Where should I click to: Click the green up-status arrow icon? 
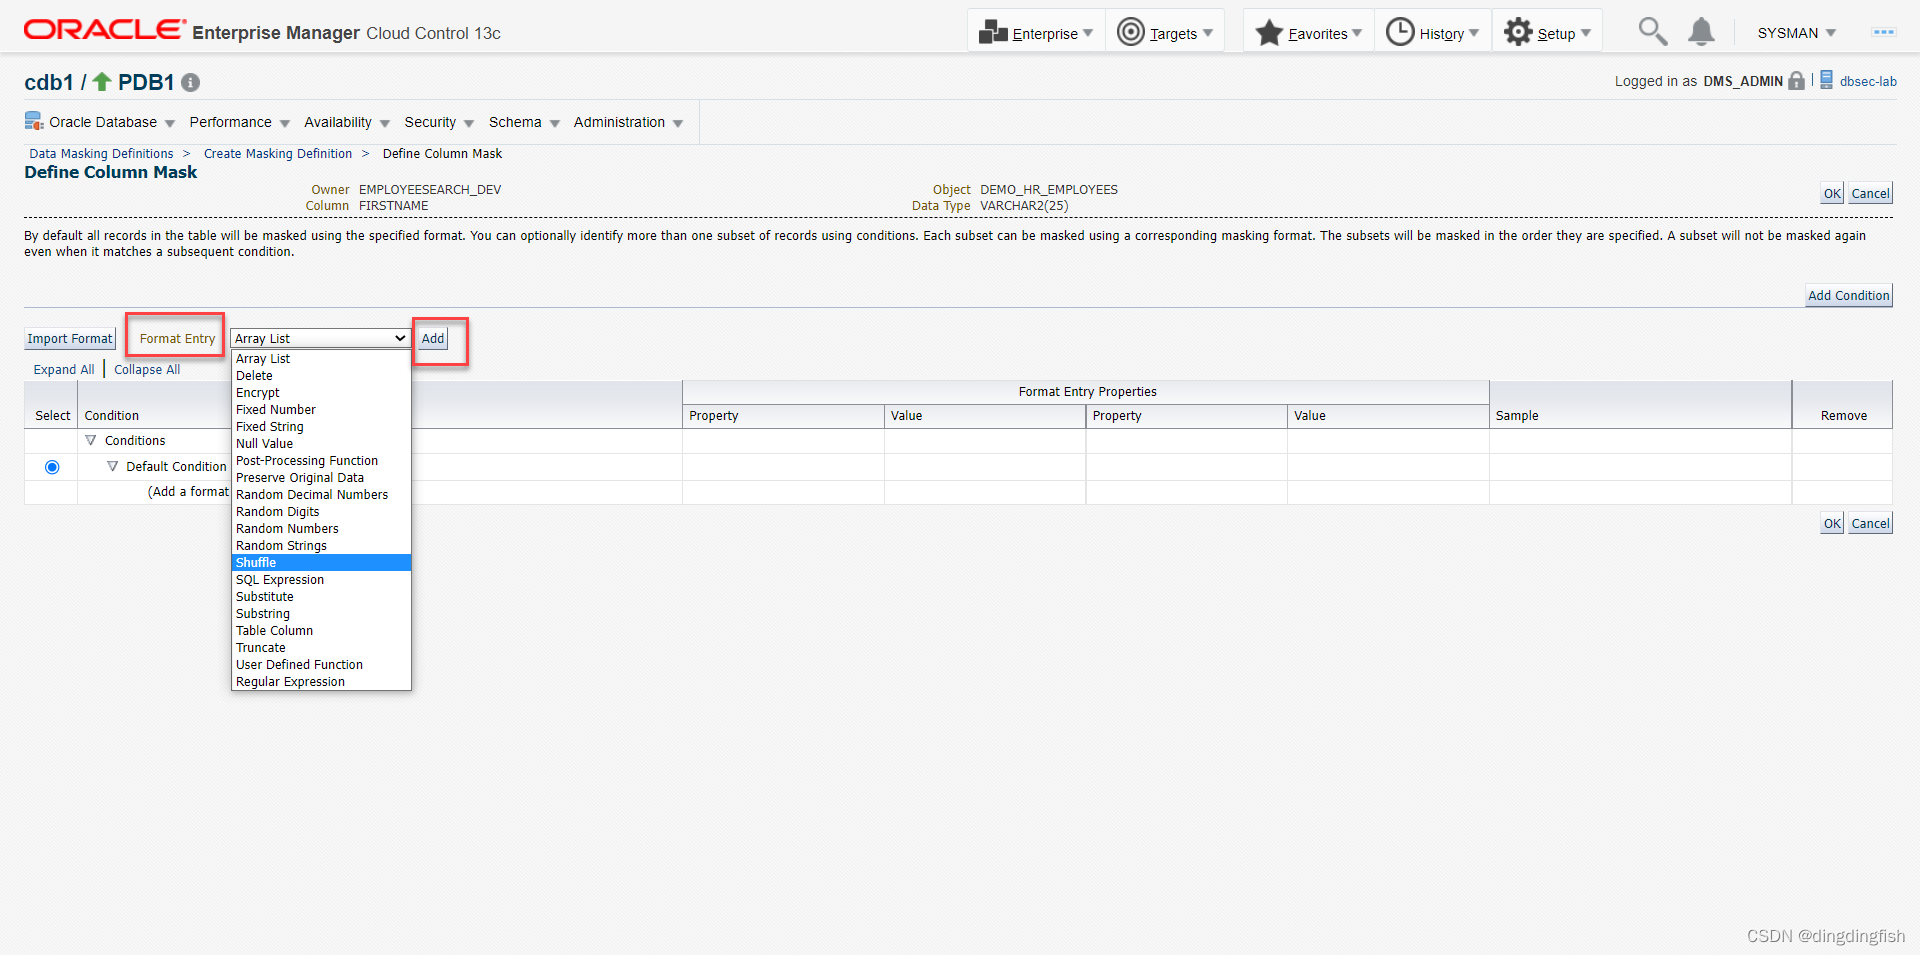click(x=102, y=81)
